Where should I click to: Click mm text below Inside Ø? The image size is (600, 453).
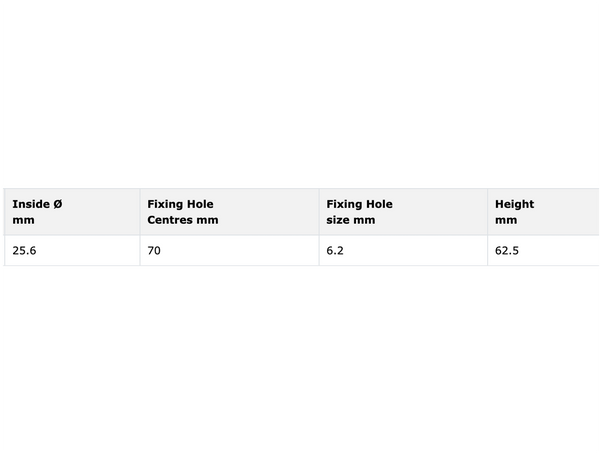(x=23, y=220)
